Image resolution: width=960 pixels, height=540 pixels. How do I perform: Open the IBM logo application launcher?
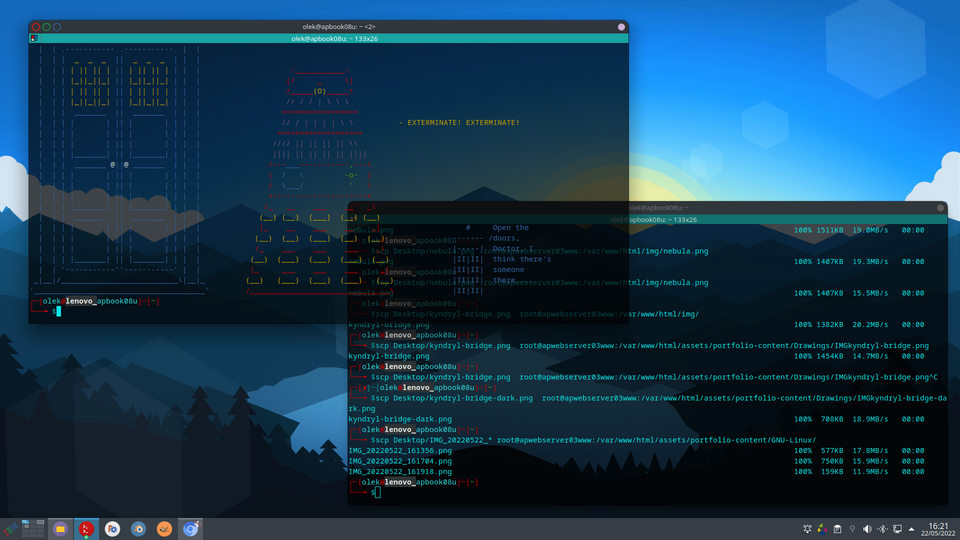(x=10, y=529)
